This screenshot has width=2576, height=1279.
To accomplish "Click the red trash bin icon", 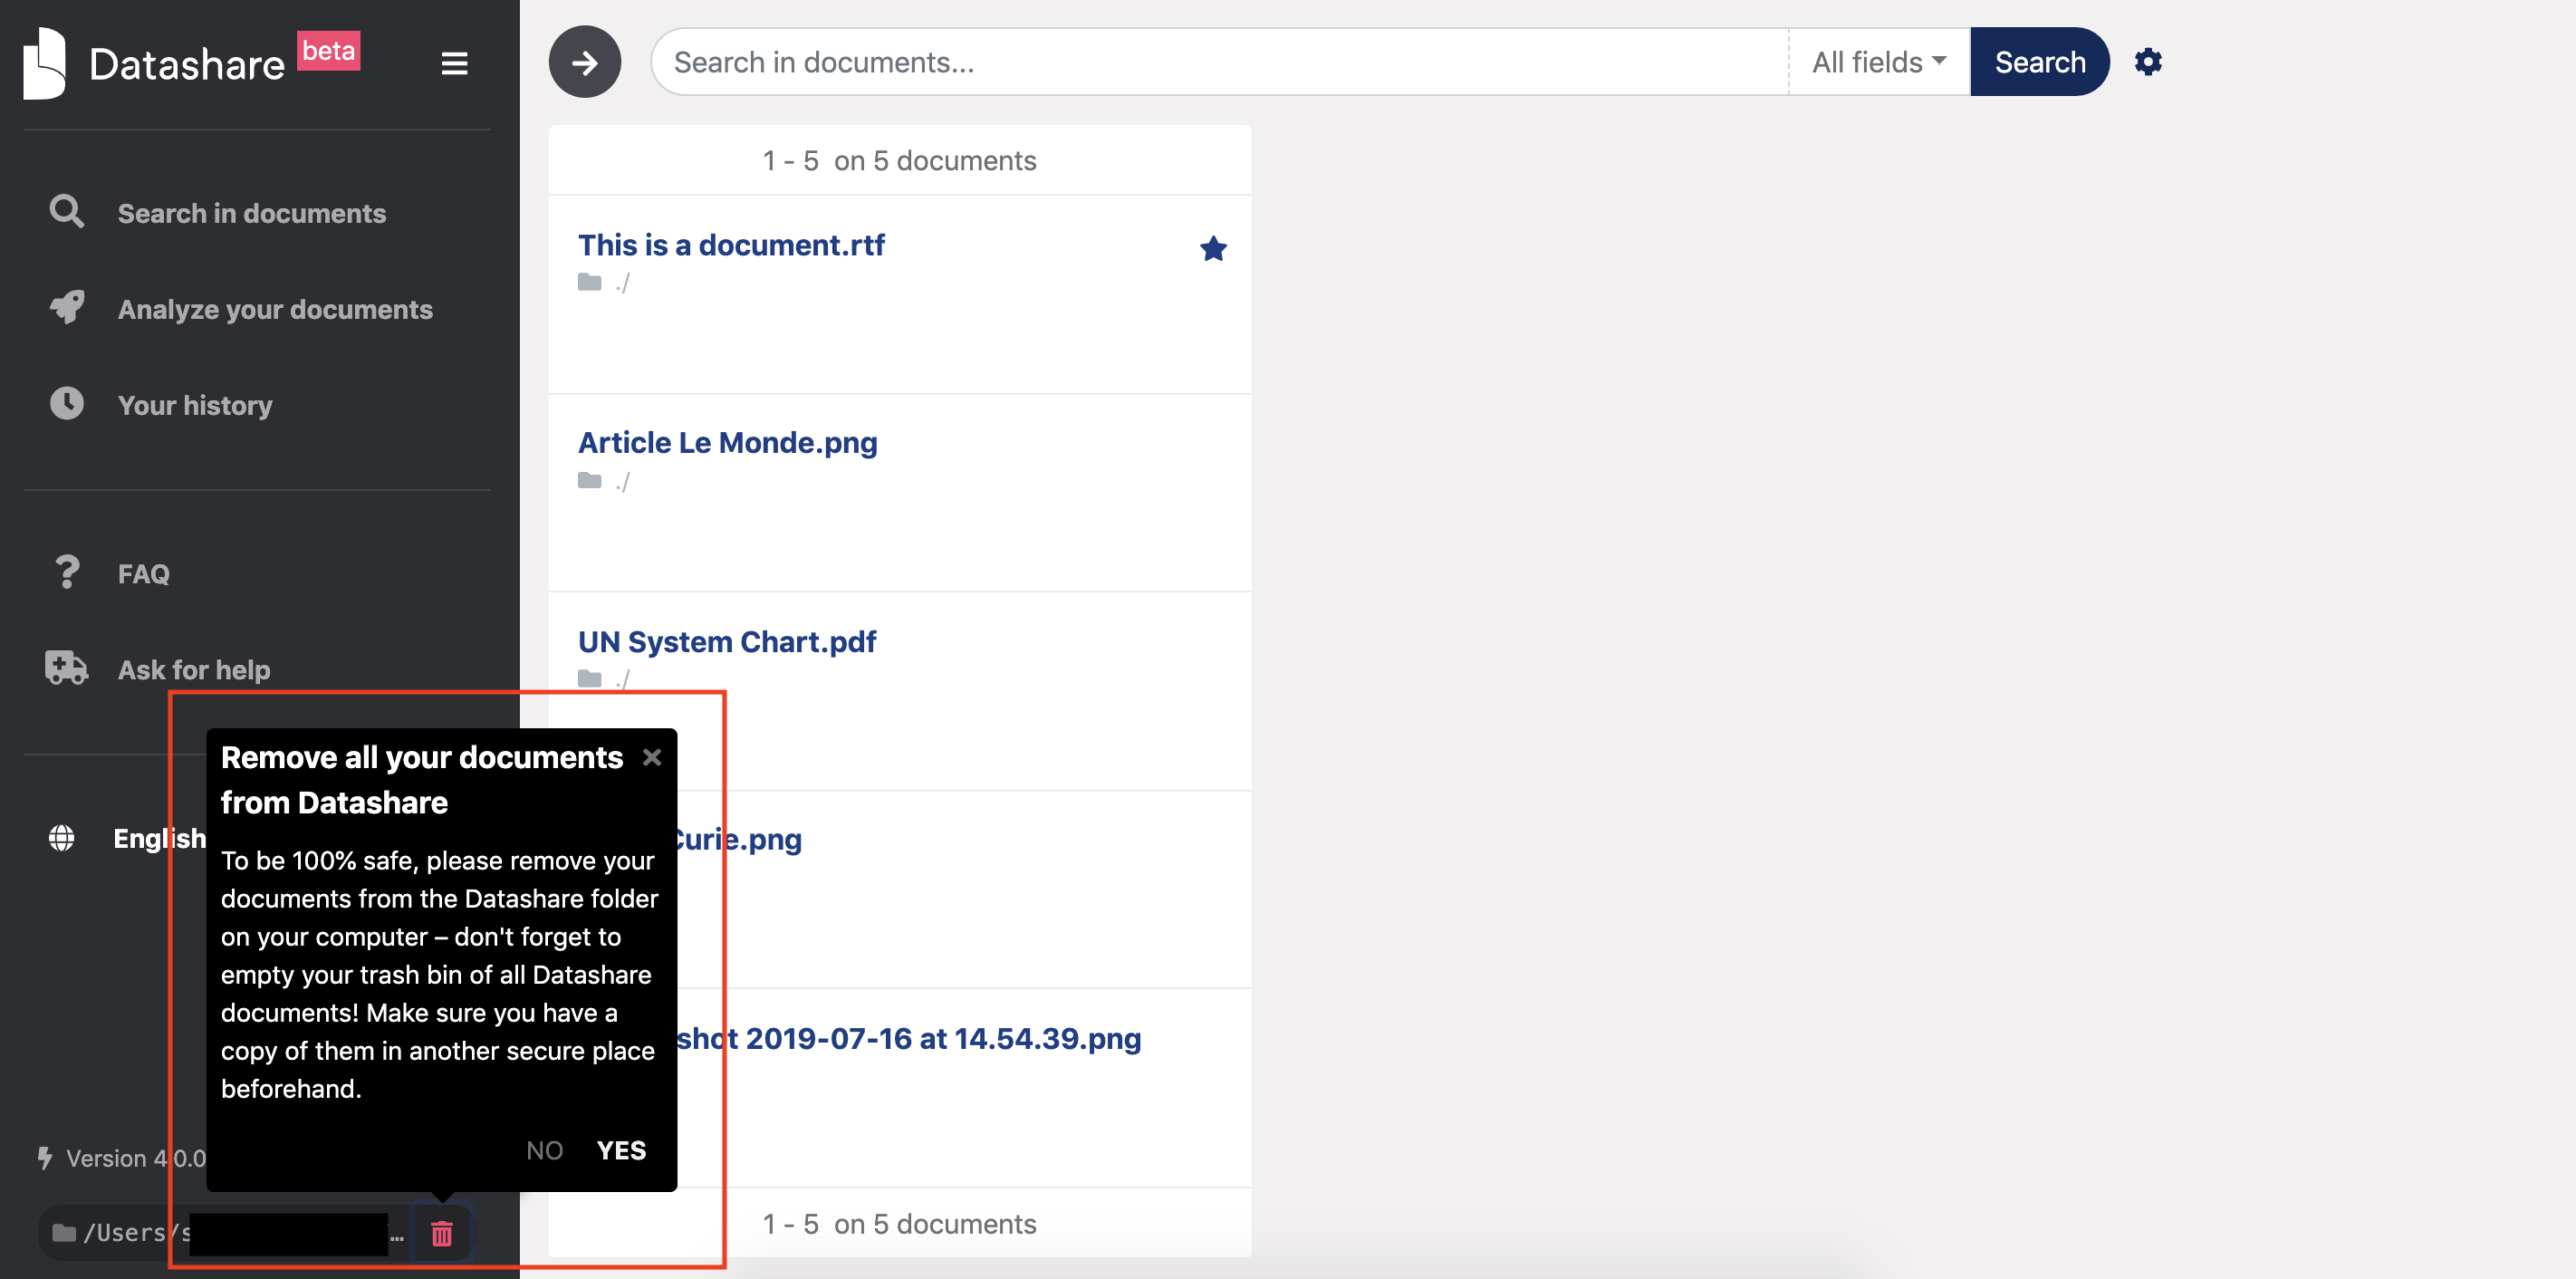I will [x=441, y=1233].
